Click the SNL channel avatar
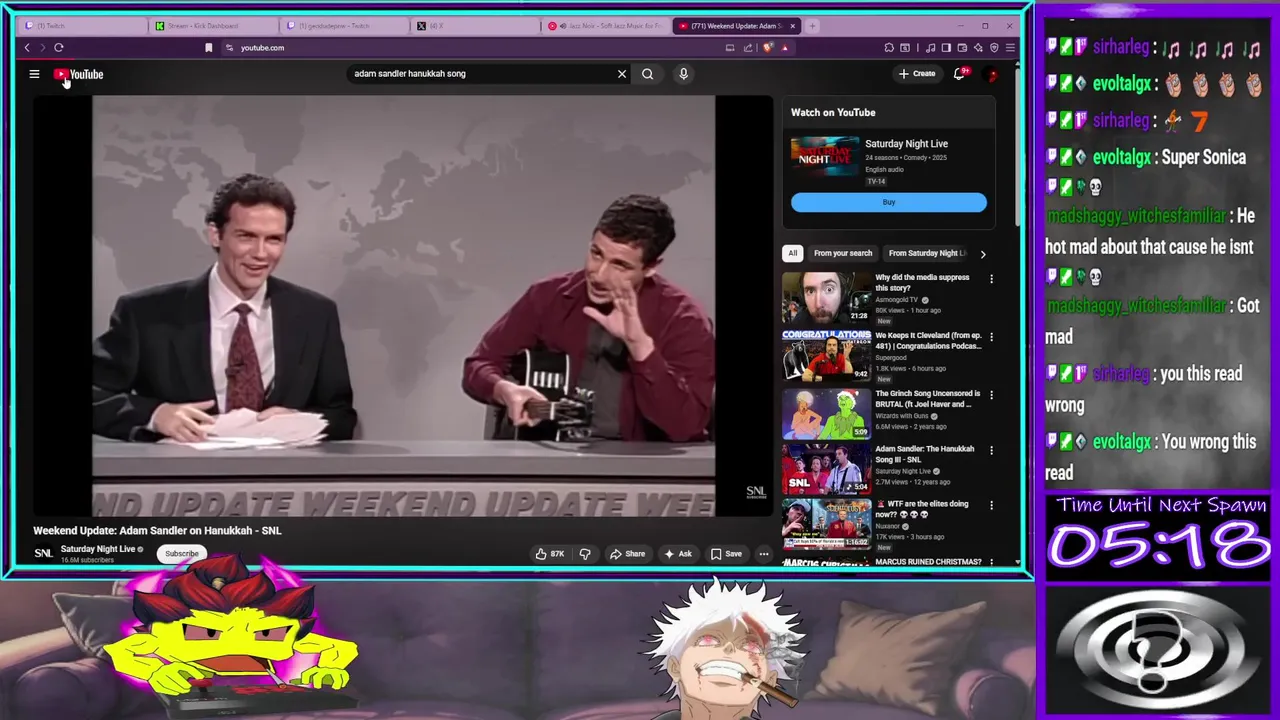 click(43, 553)
